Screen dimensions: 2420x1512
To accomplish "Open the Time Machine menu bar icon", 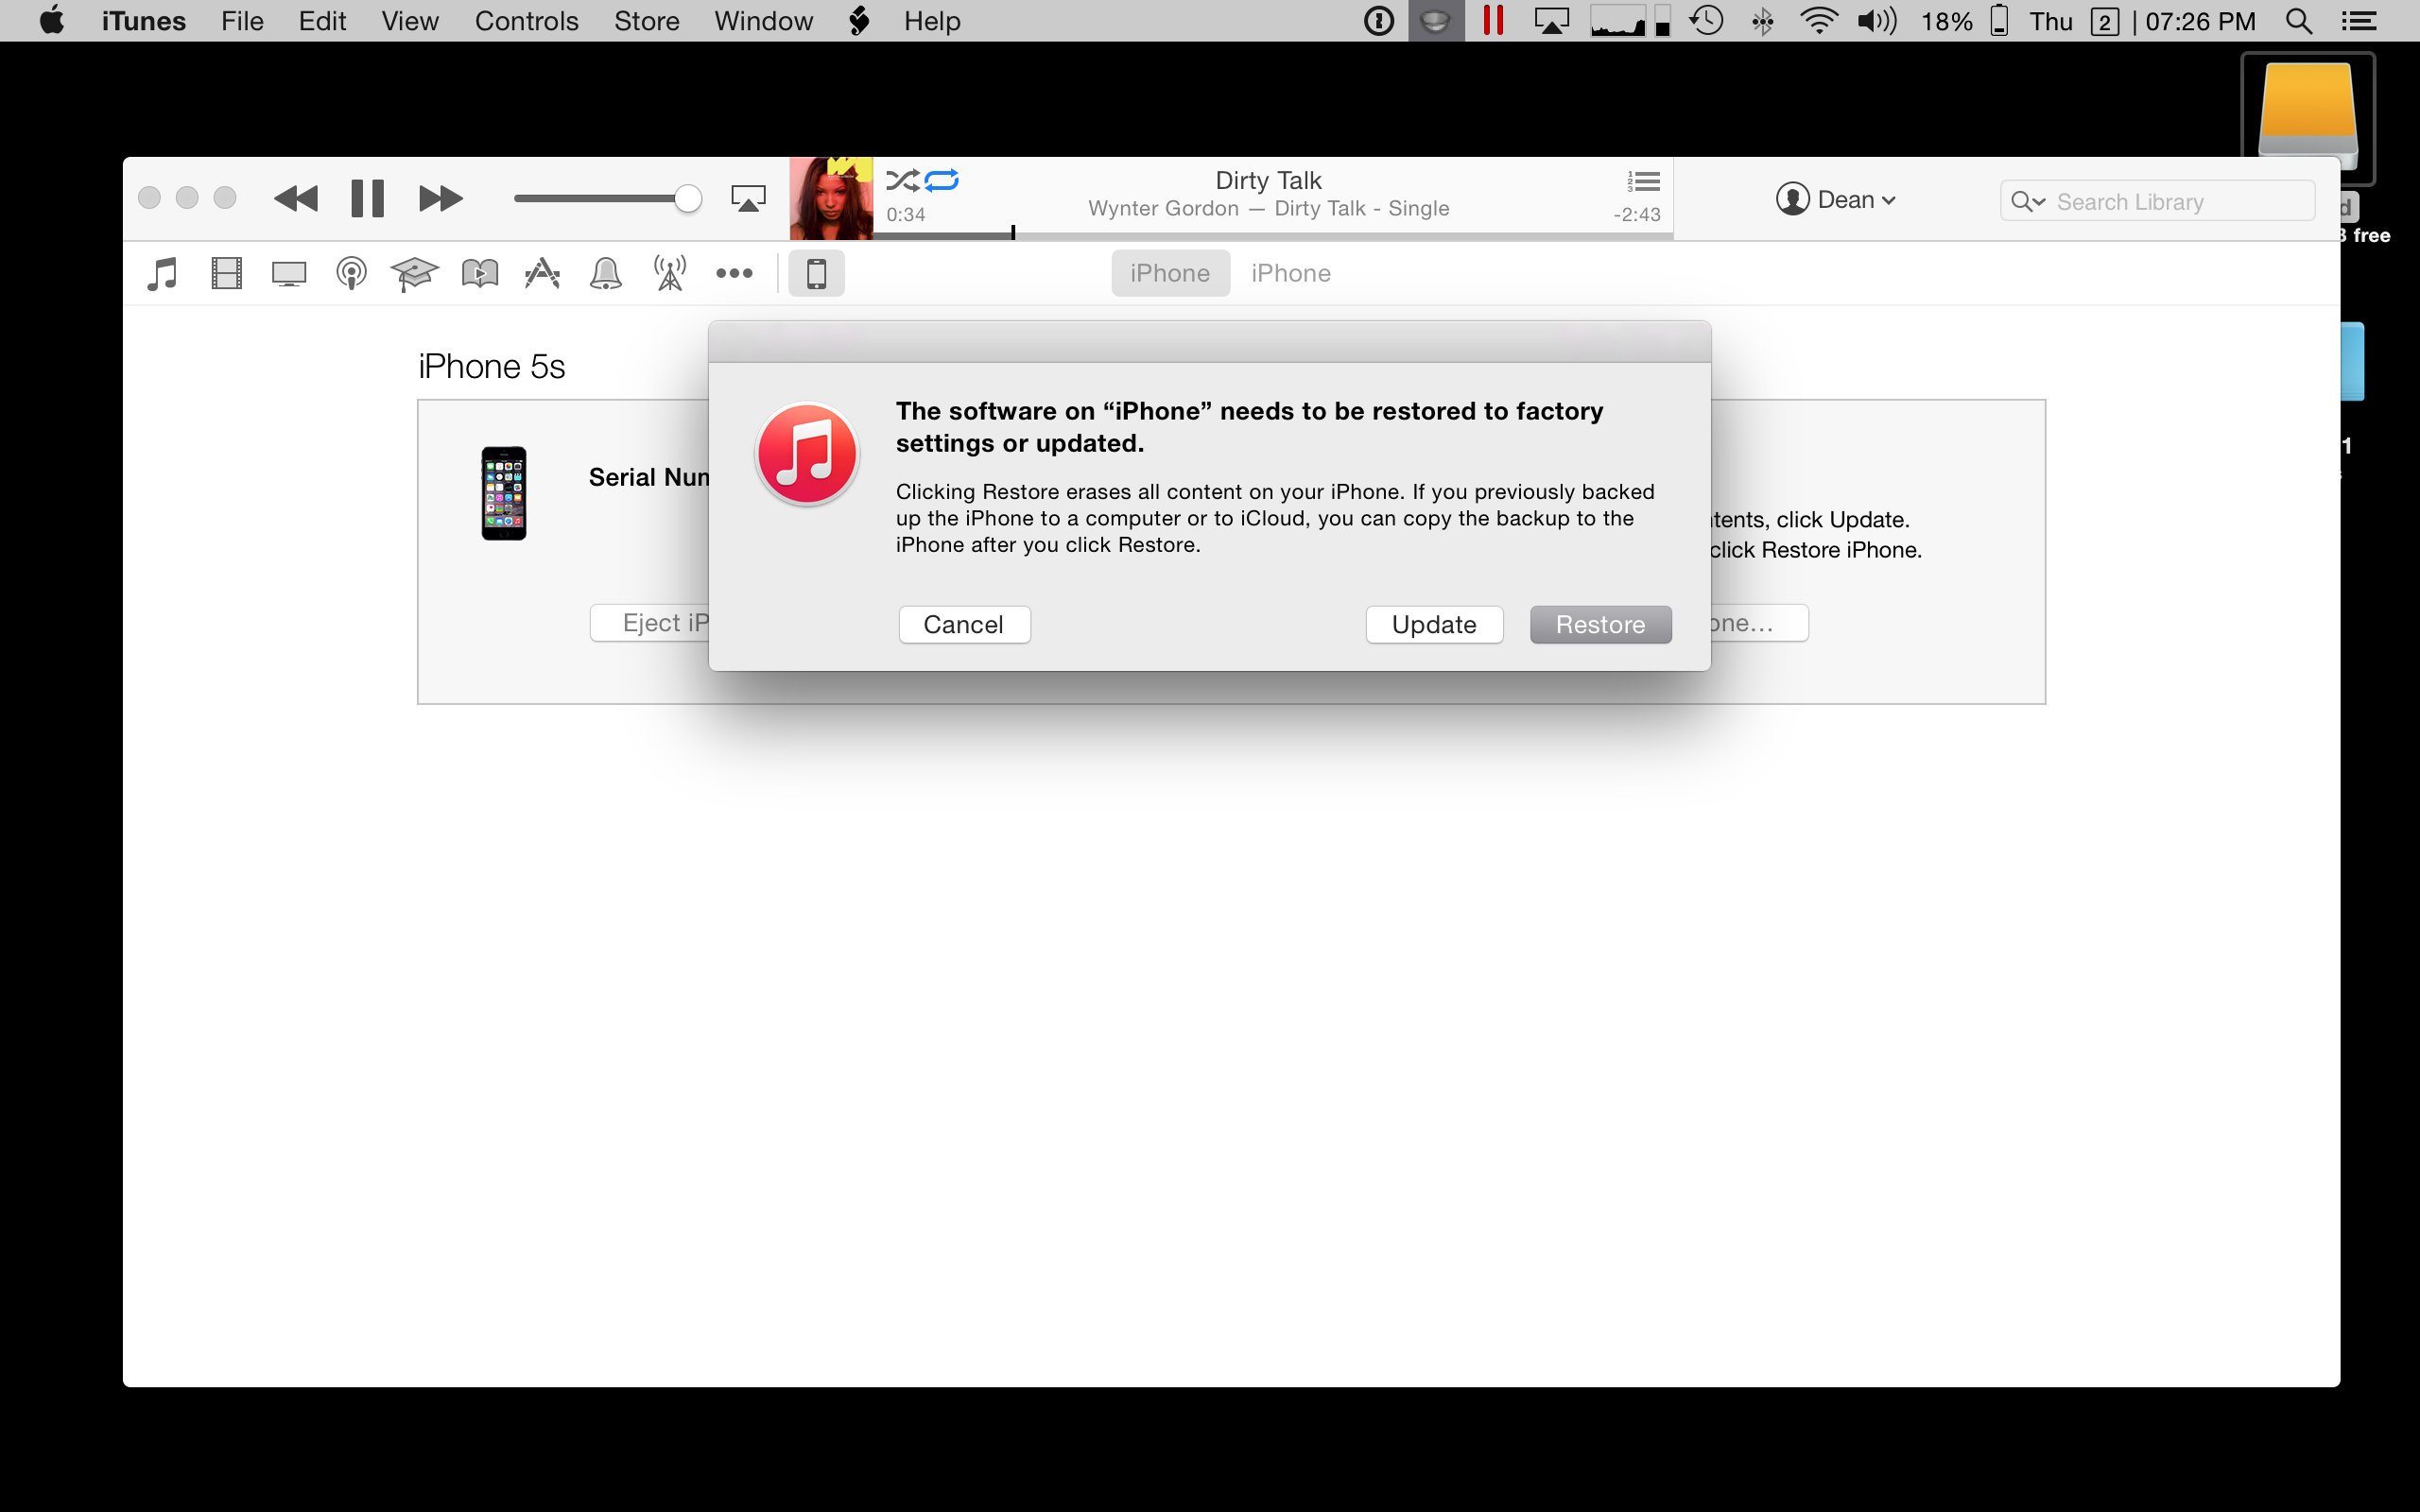I will (x=1707, y=21).
